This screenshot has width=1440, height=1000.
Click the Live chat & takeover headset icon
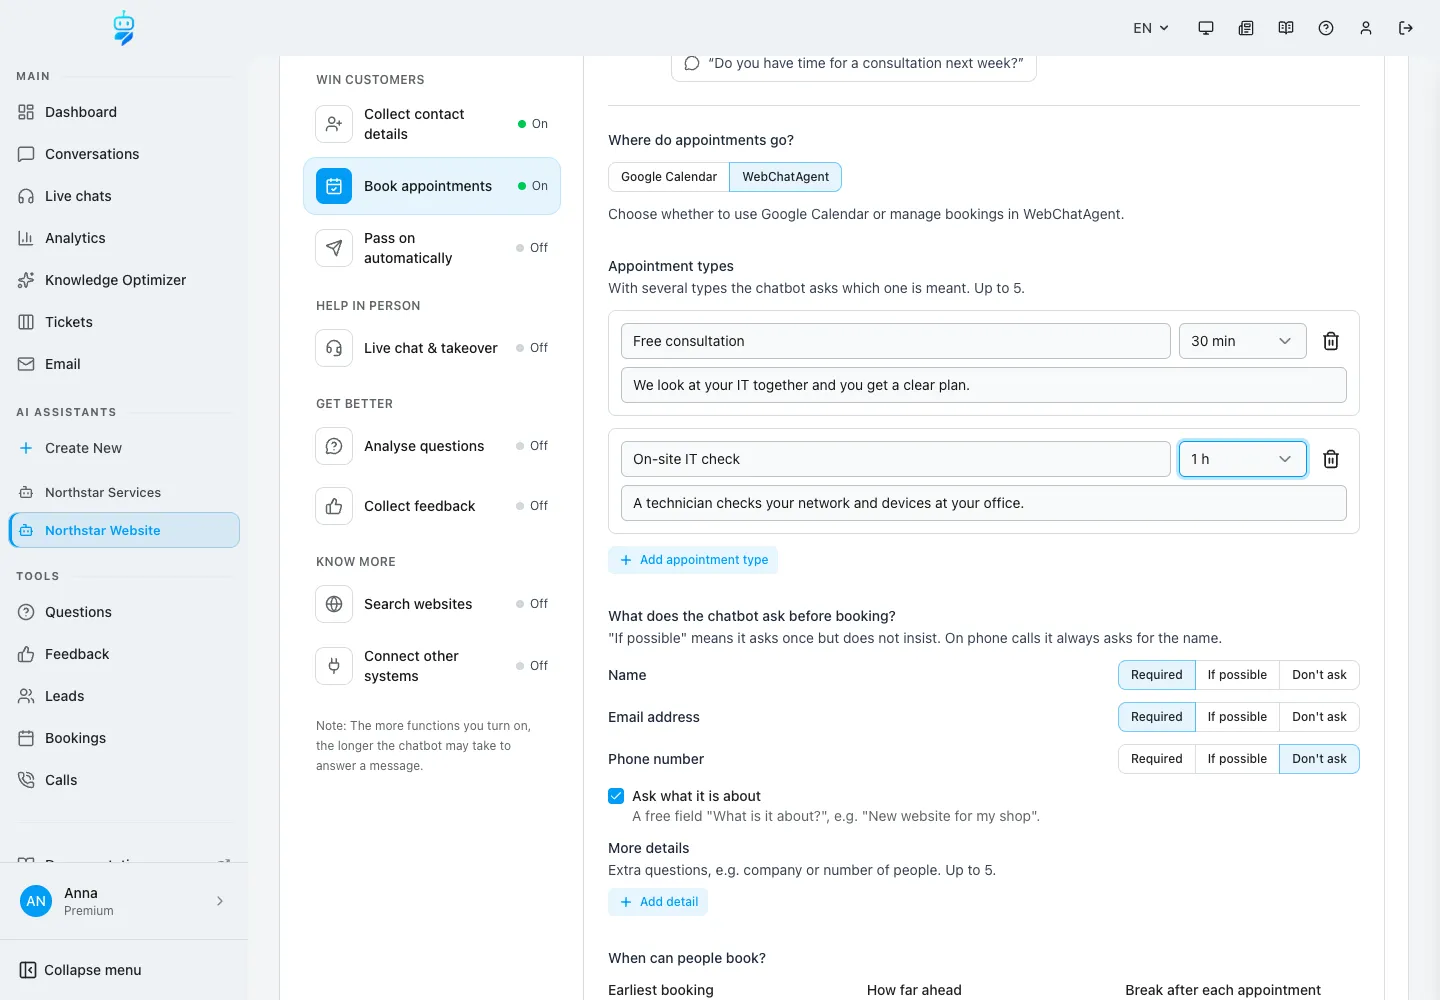coord(334,348)
